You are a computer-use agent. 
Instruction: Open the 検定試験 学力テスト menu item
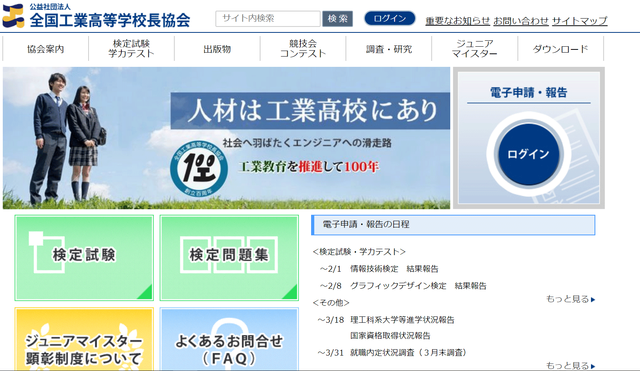131,49
